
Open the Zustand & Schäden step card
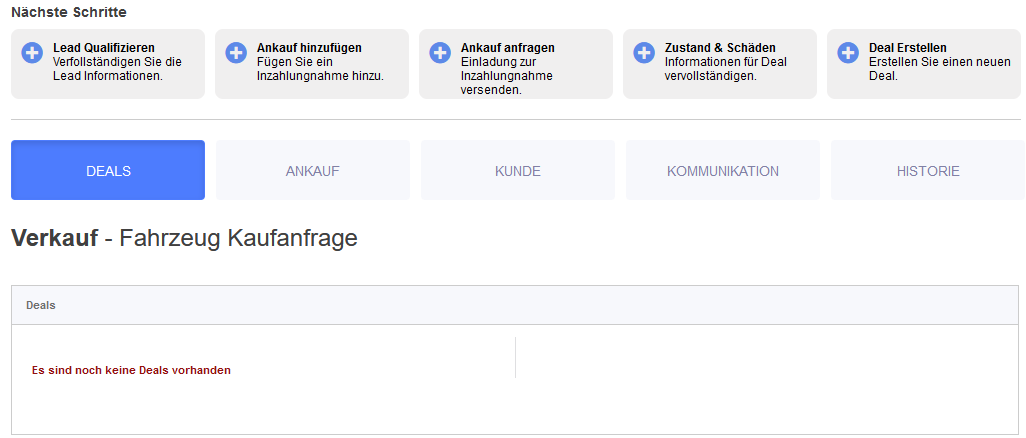pos(720,64)
